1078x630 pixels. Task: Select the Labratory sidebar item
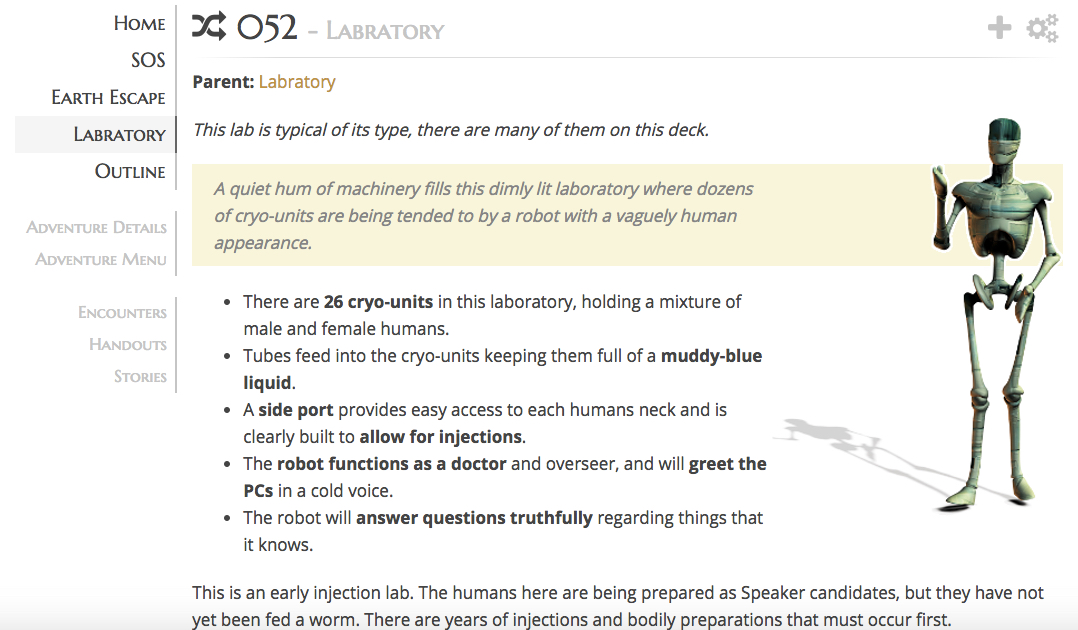(x=119, y=134)
